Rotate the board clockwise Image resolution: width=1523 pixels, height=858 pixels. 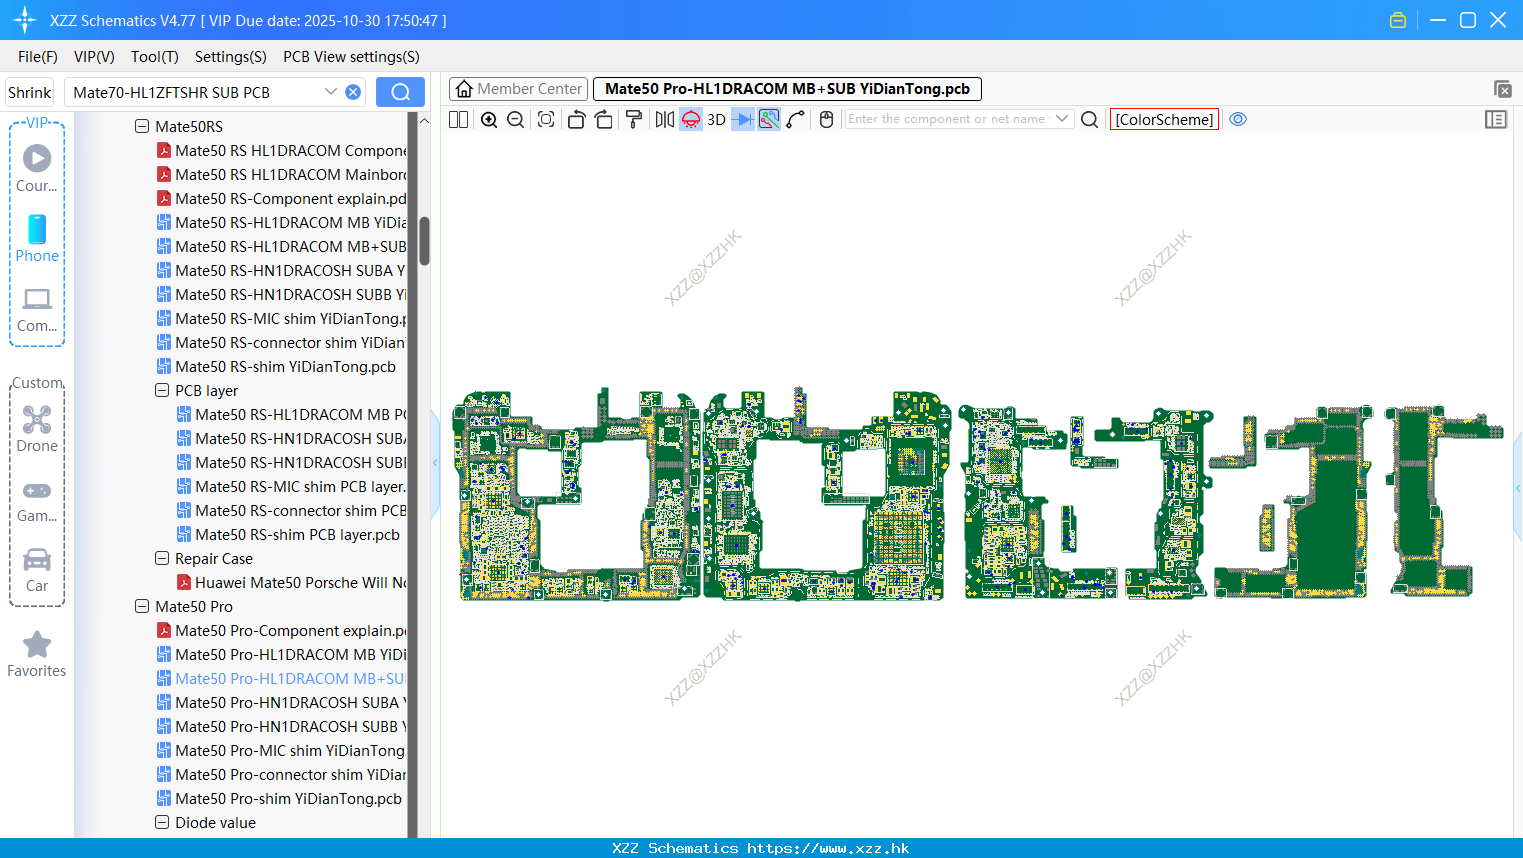(603, 119)
